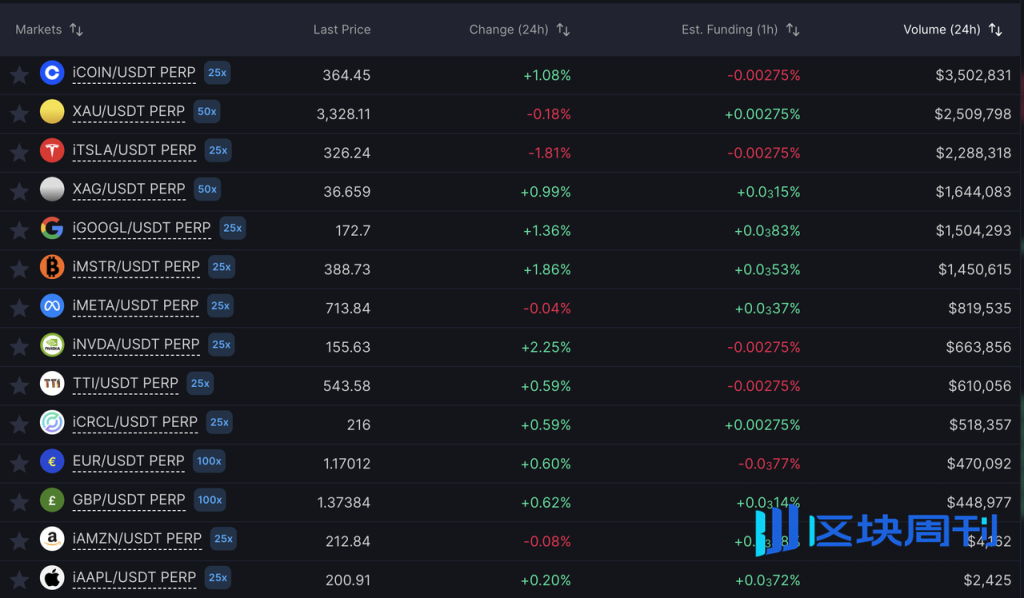Star the iTSLA/USDT PERP market

pyautogui.click(x=19, y=152)
